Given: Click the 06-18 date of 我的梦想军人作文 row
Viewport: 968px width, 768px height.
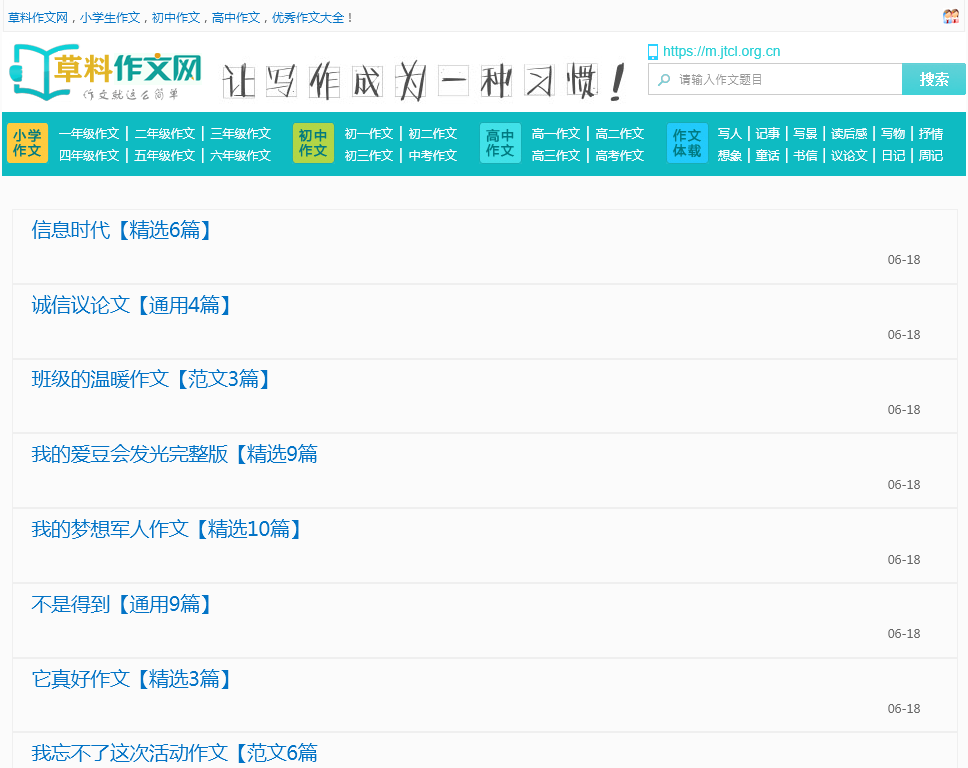Looking at the screenshot, I should tap(904, 560).
